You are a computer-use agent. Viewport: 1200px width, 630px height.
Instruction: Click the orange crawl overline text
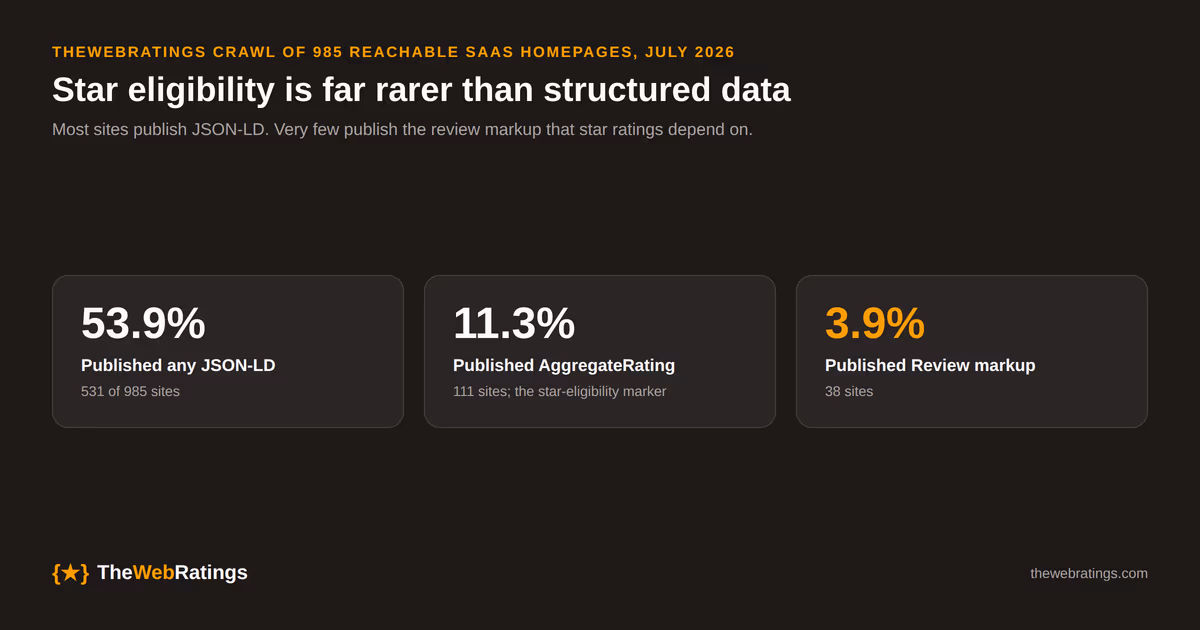click(x=393, y=52)
